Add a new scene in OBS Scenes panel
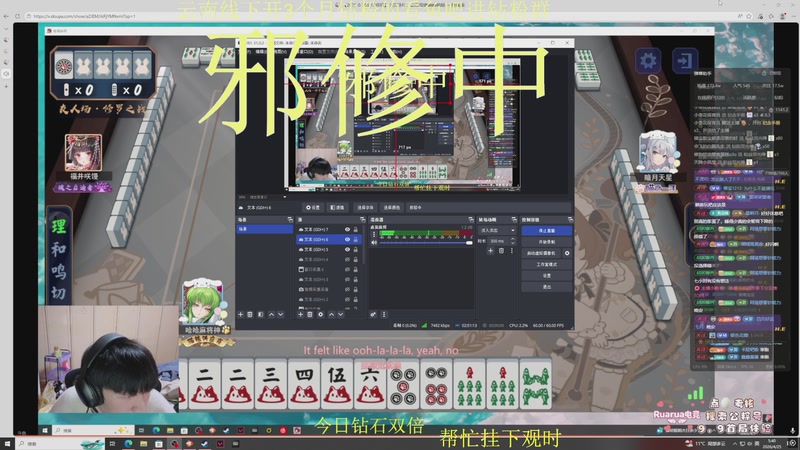The height and width of the screenshot is (450, 800). pyautogui.click(x=241, y=314)
